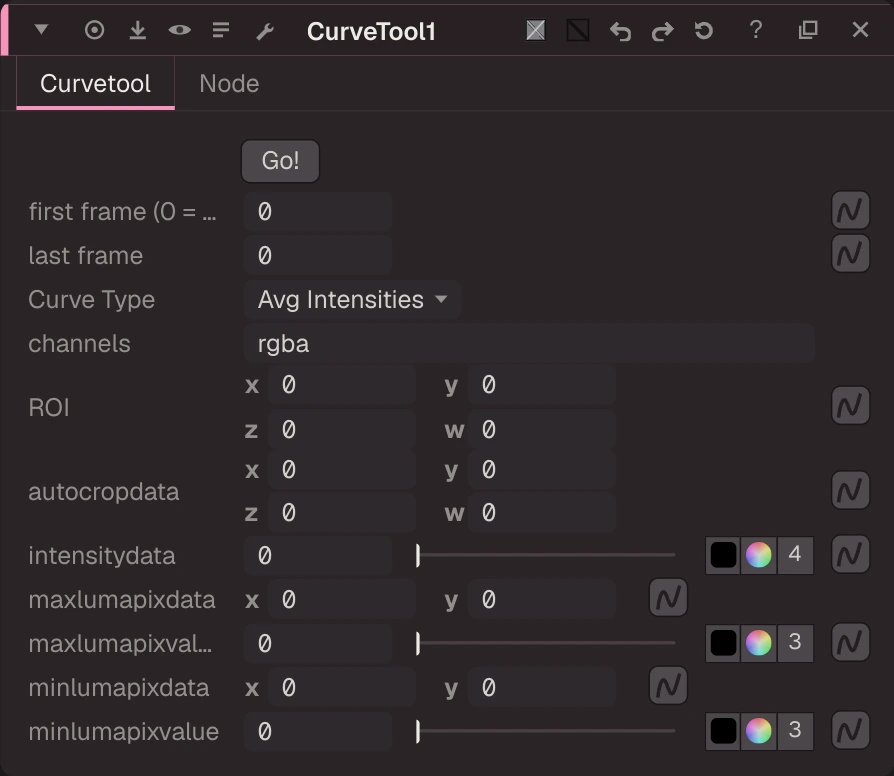The image size is (894, 776).
Task: Switch to the Node tab
Action: (229, 84)
